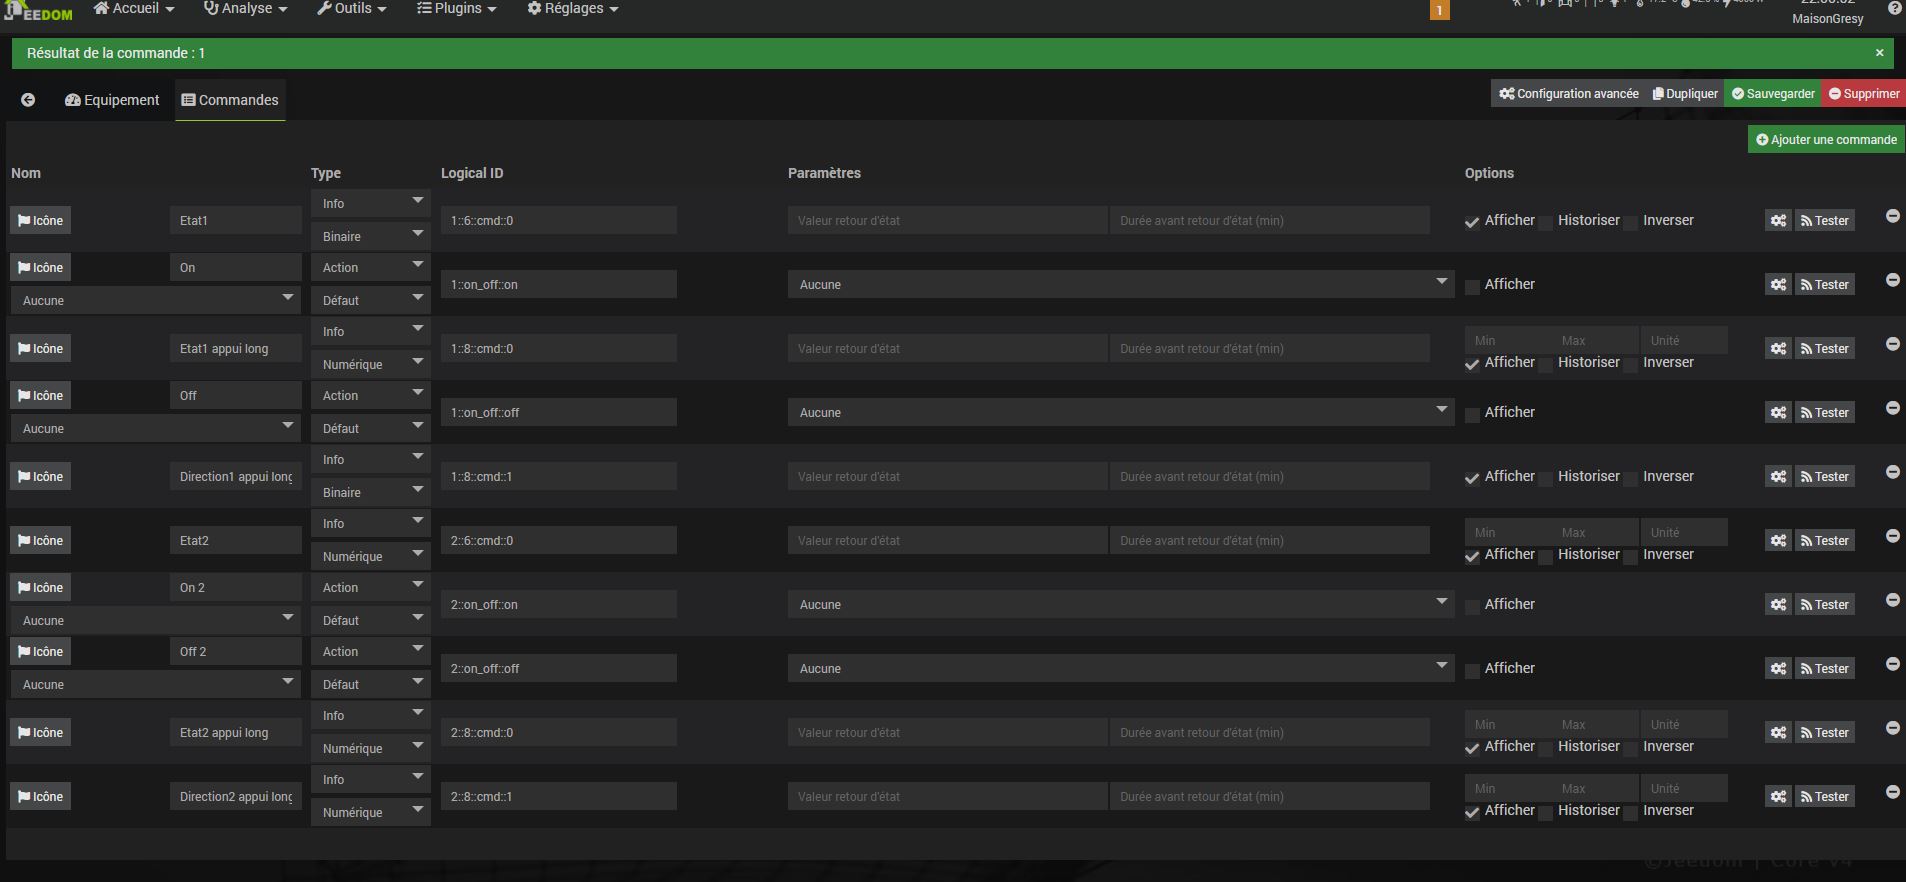Open Binaire subtype dropdown for Direction1 appui long
Image resolution: width=1906 pixels, height=882 pixels.
370,493
